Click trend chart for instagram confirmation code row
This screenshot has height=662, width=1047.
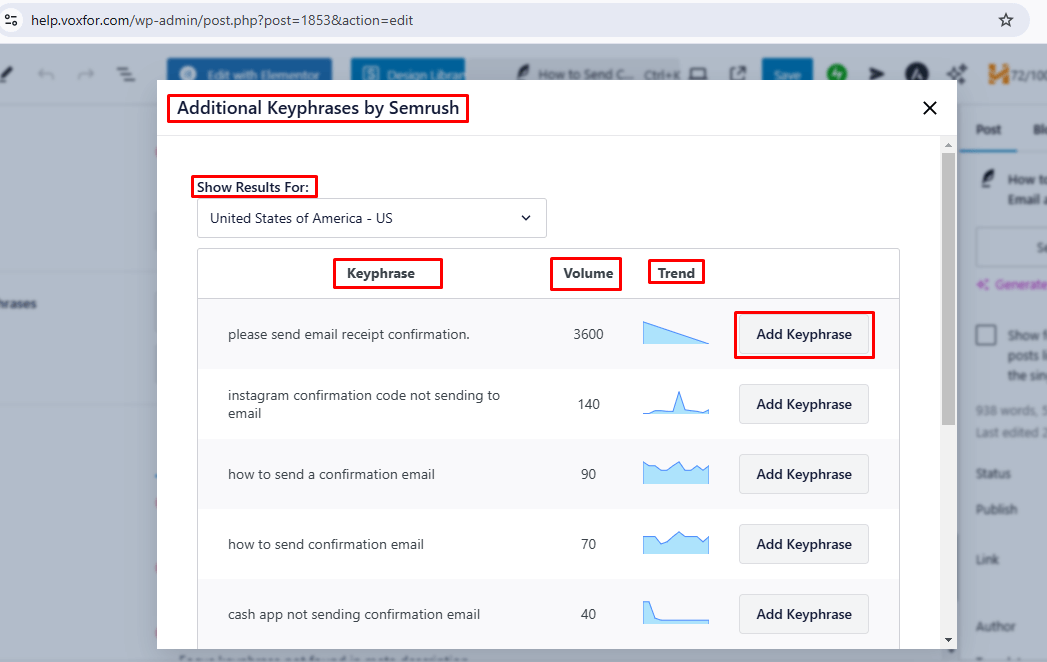pyautogui.click(x=676, y=403)
